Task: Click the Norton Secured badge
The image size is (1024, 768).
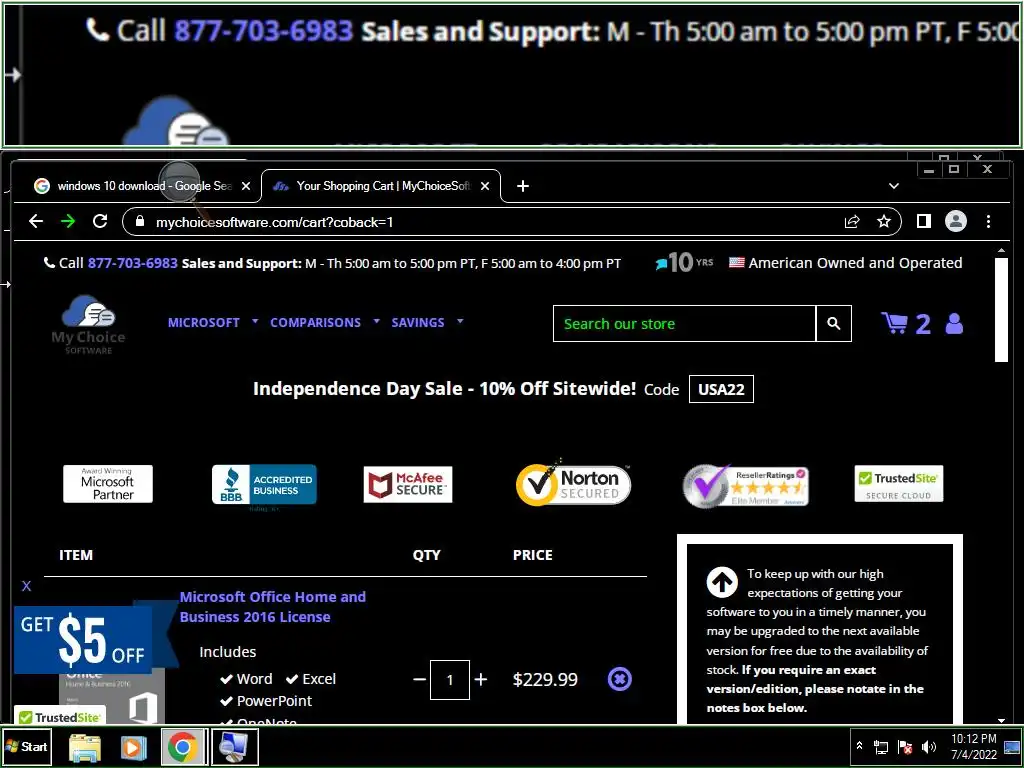Action: 573,485
